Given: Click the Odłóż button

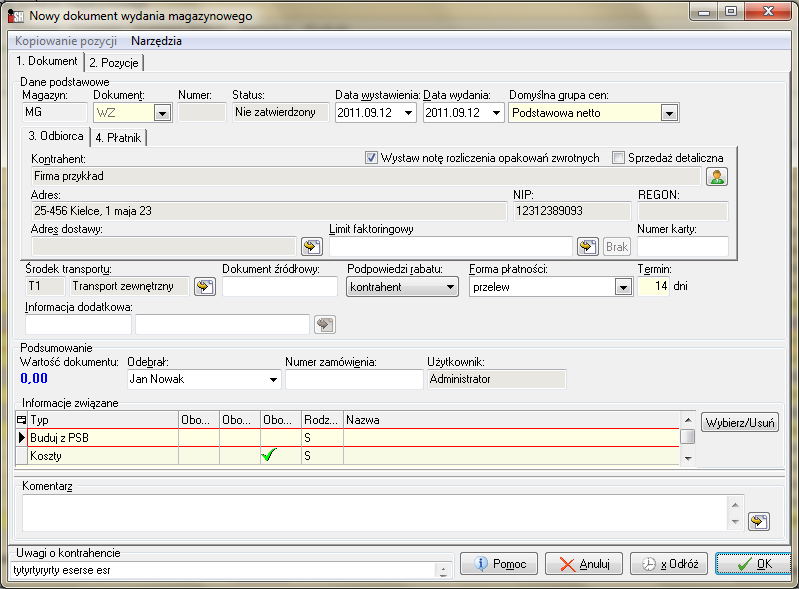Looking at the screenshot, I should [669, 564].
